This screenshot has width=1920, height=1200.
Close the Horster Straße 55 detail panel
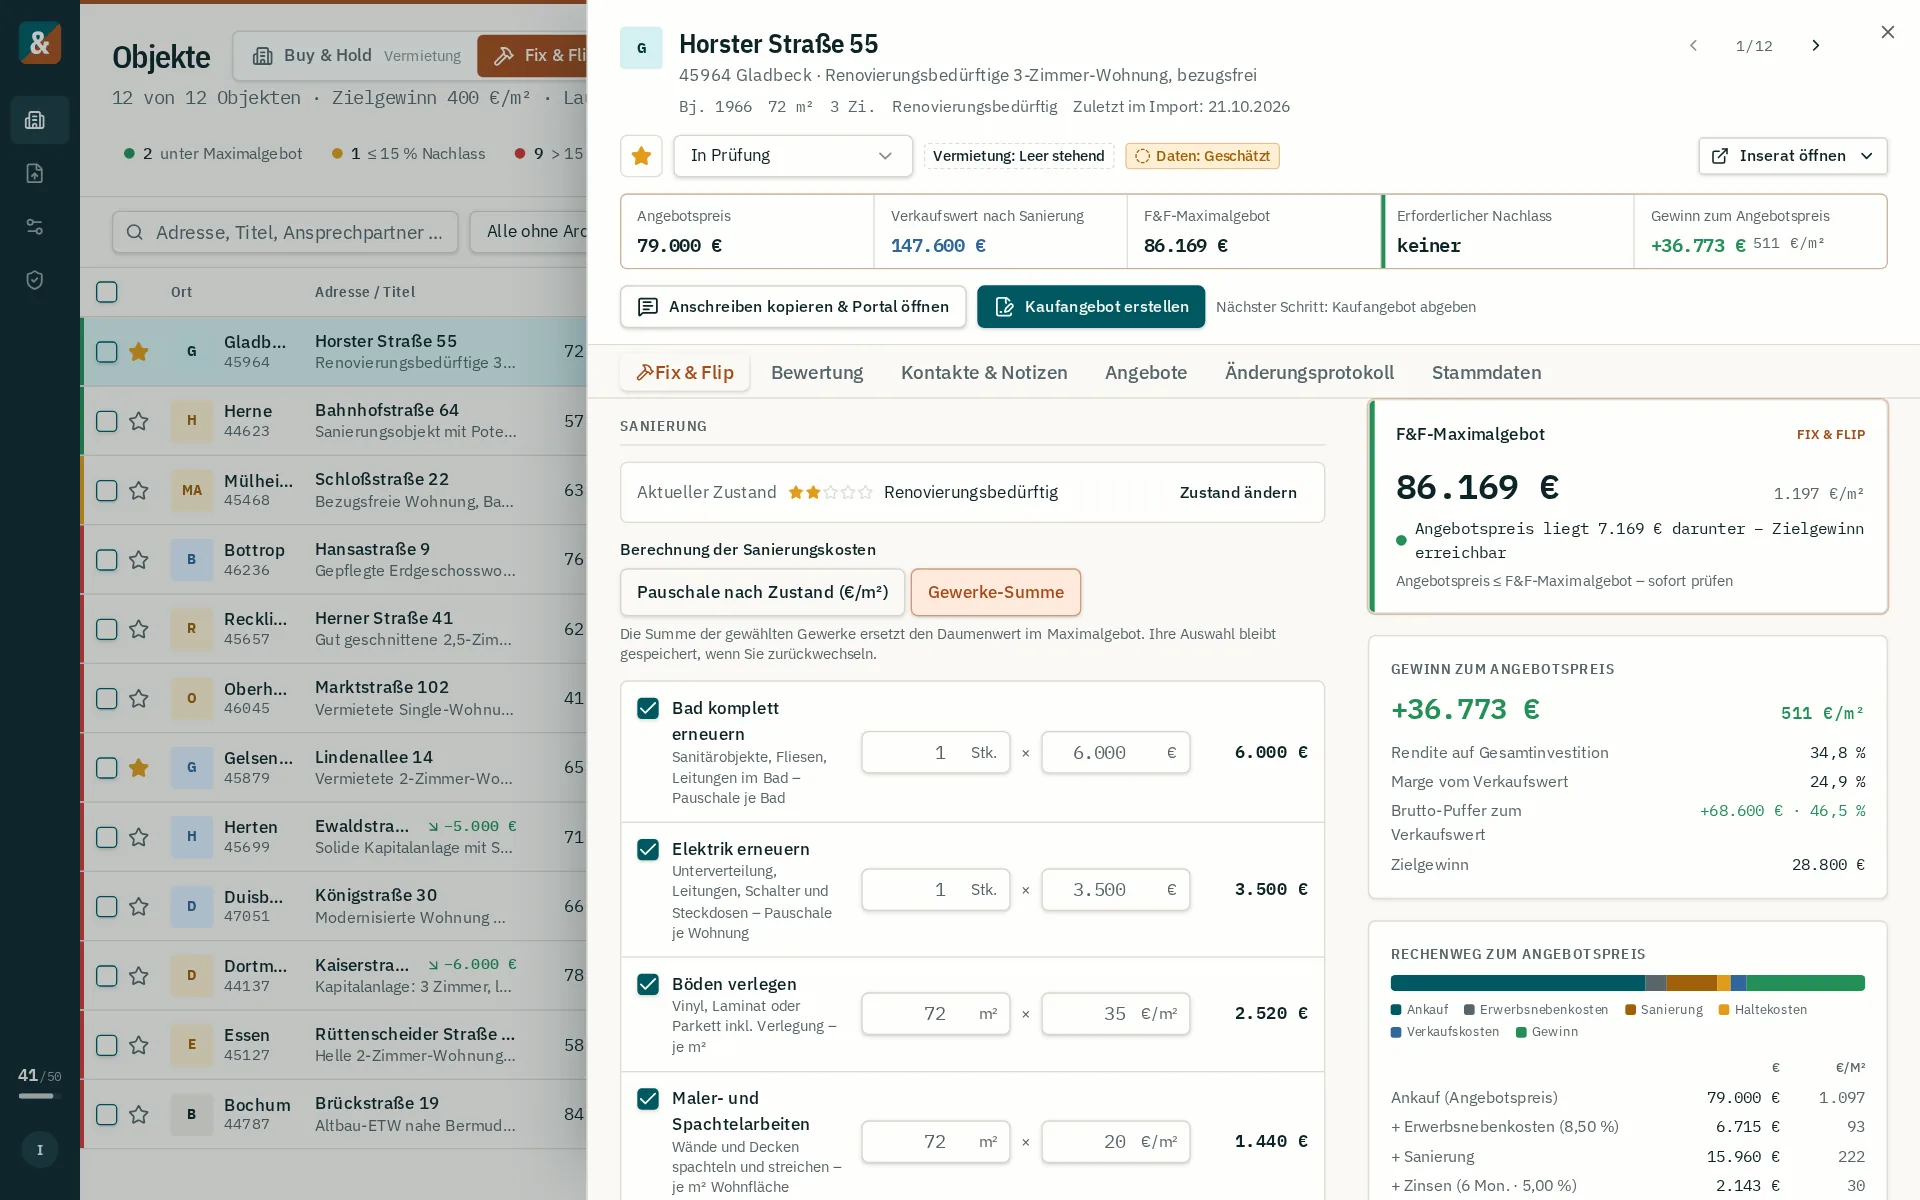1887,32
